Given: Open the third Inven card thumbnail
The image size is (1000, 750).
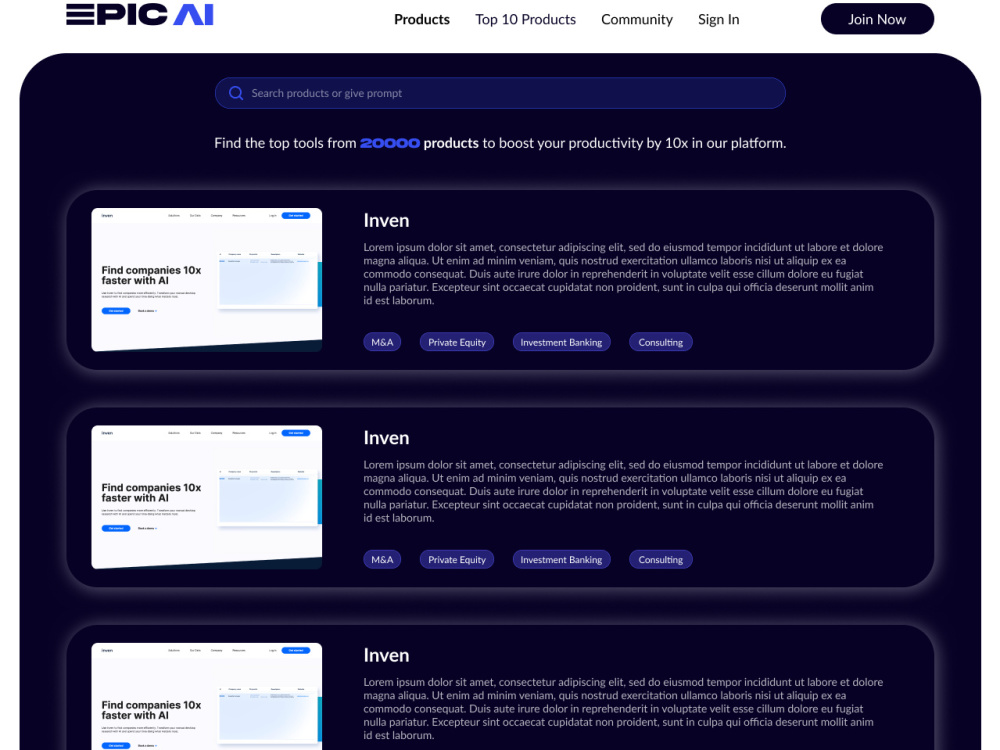Looking at the screenshot, I should click(x=207, y=696).
